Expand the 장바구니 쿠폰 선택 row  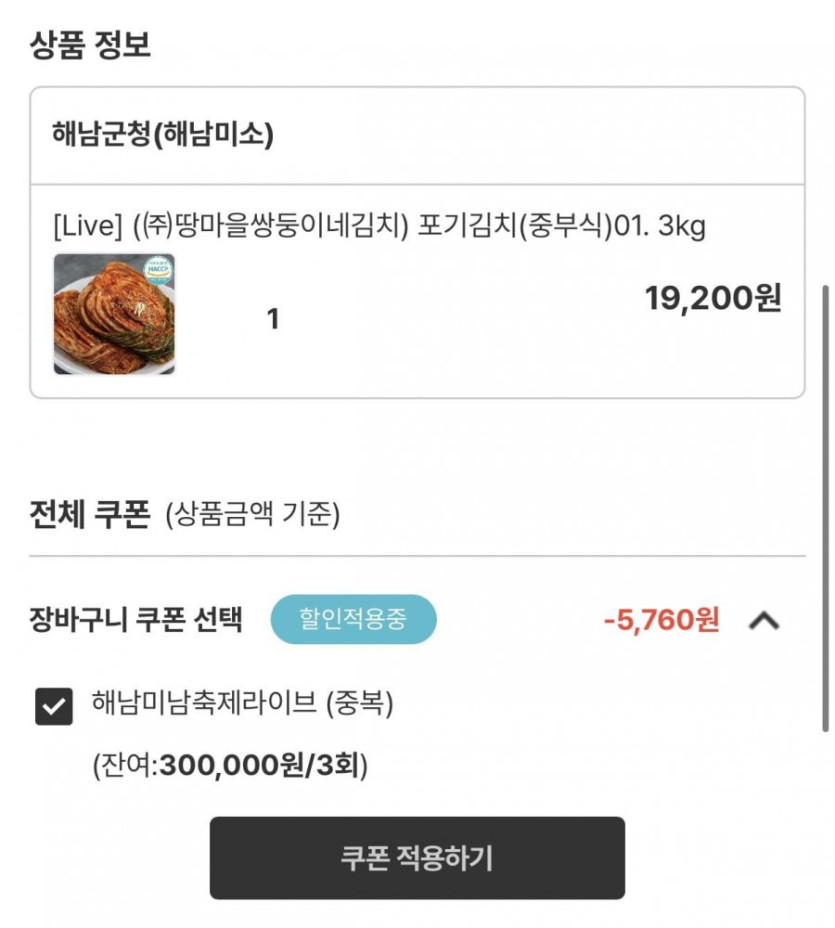(136, 619)
